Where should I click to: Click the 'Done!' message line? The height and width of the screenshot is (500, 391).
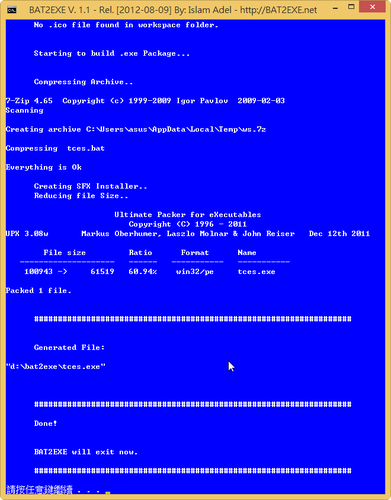[45, 423]
